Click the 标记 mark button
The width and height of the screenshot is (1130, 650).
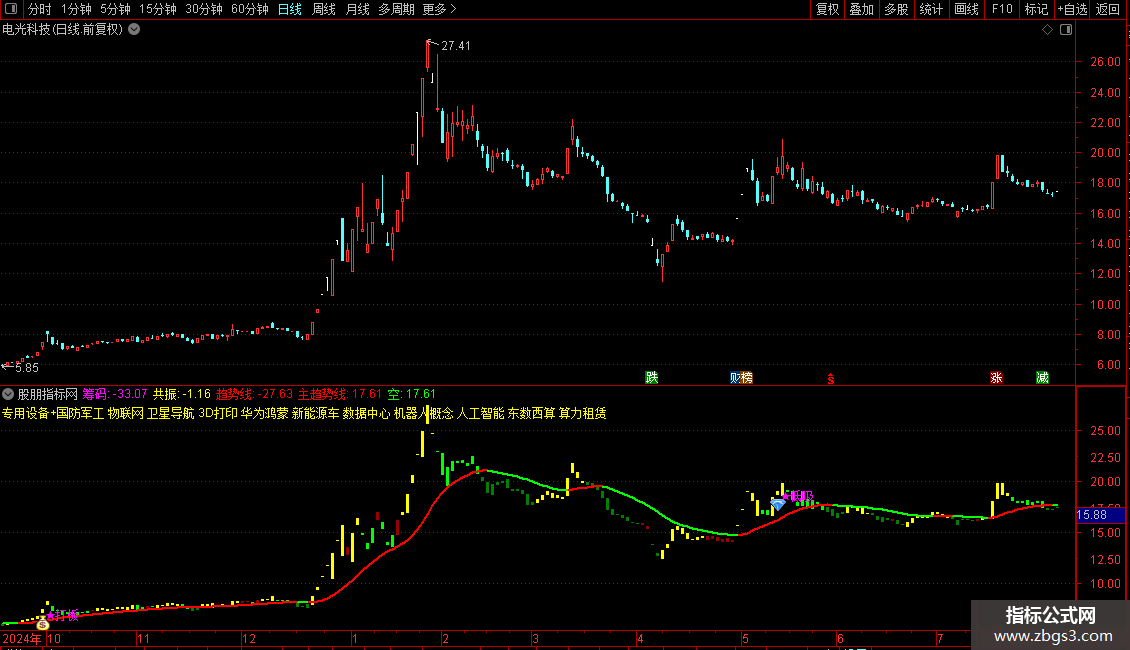click(1036, 9)
